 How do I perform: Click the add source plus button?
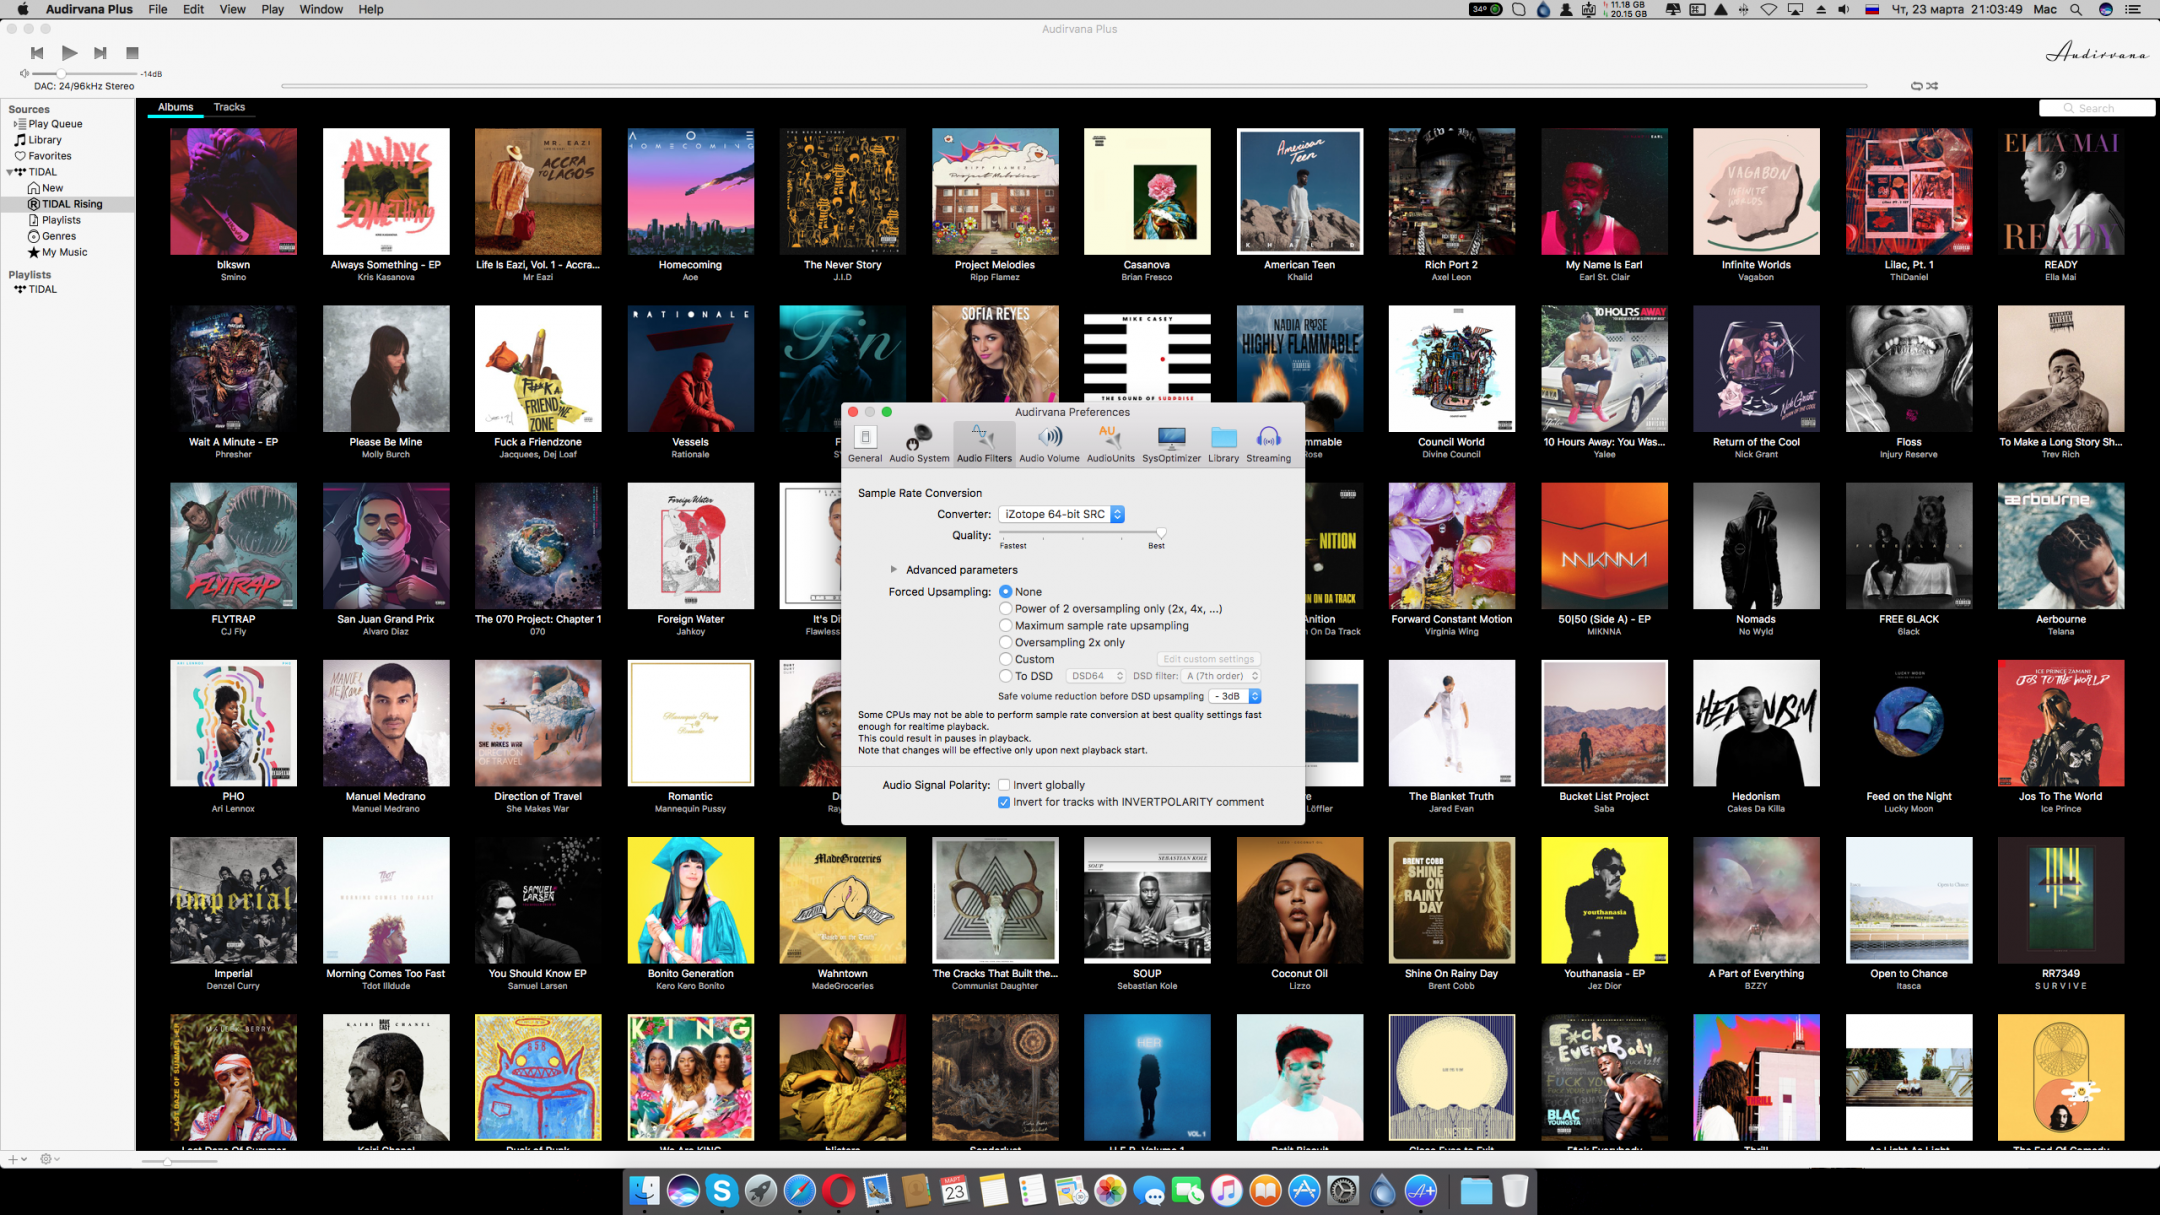12,1159
